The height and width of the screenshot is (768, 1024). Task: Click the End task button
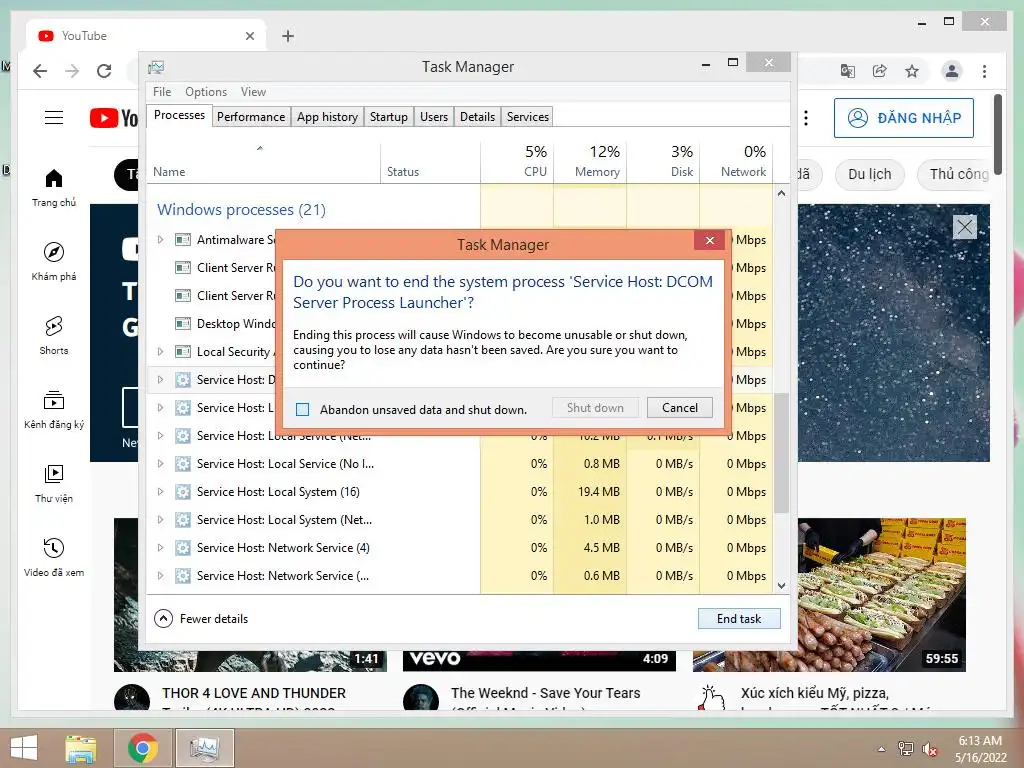[x=739, y=618]
